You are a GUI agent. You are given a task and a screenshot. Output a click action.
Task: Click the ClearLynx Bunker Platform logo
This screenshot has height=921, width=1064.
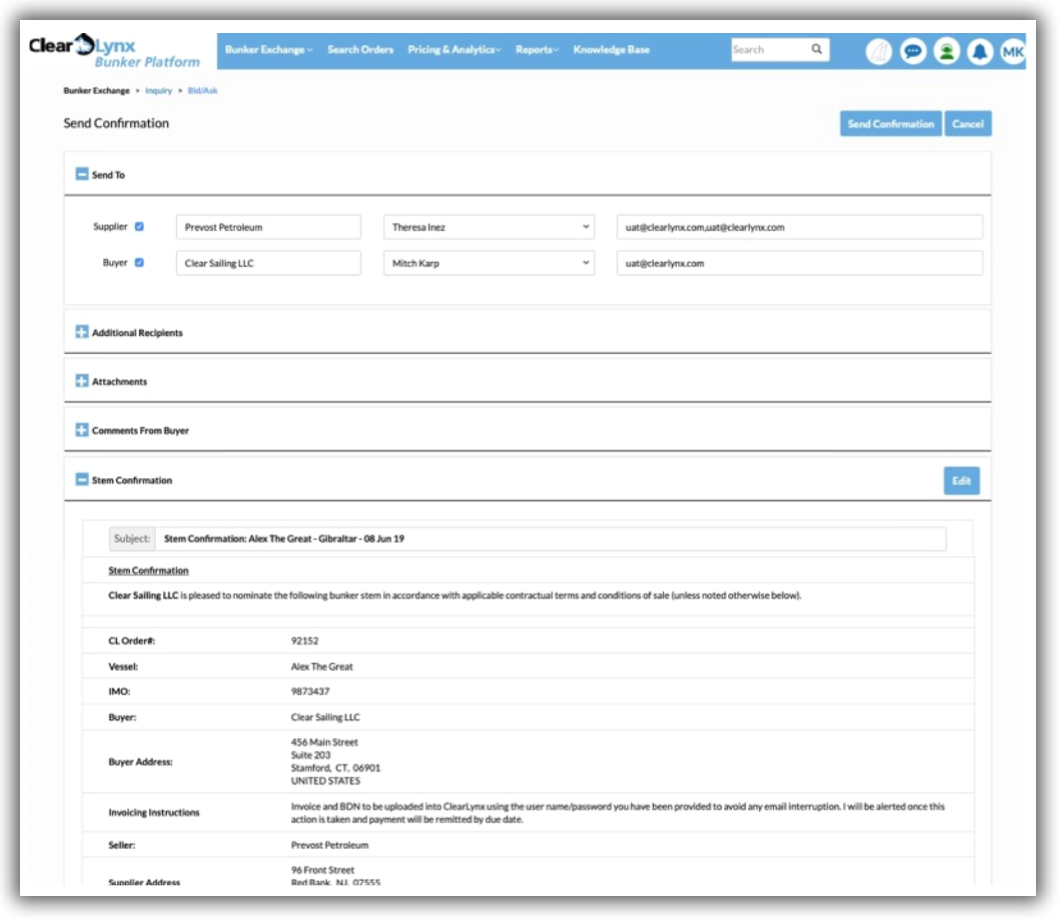pyautogui.click(x=114, y=51)
